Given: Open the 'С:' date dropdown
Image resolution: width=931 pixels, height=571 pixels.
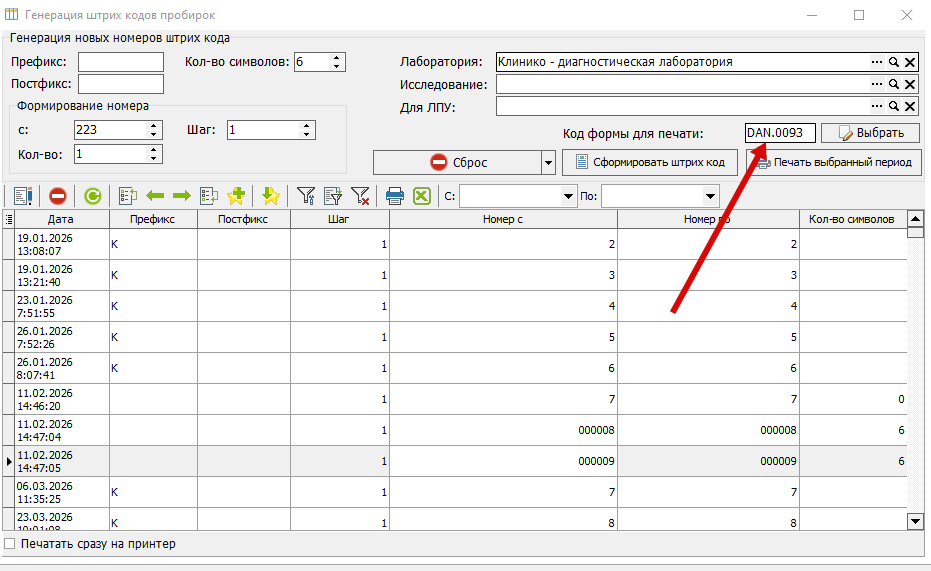Looking at the screenshot, I should tap(568, 196).
